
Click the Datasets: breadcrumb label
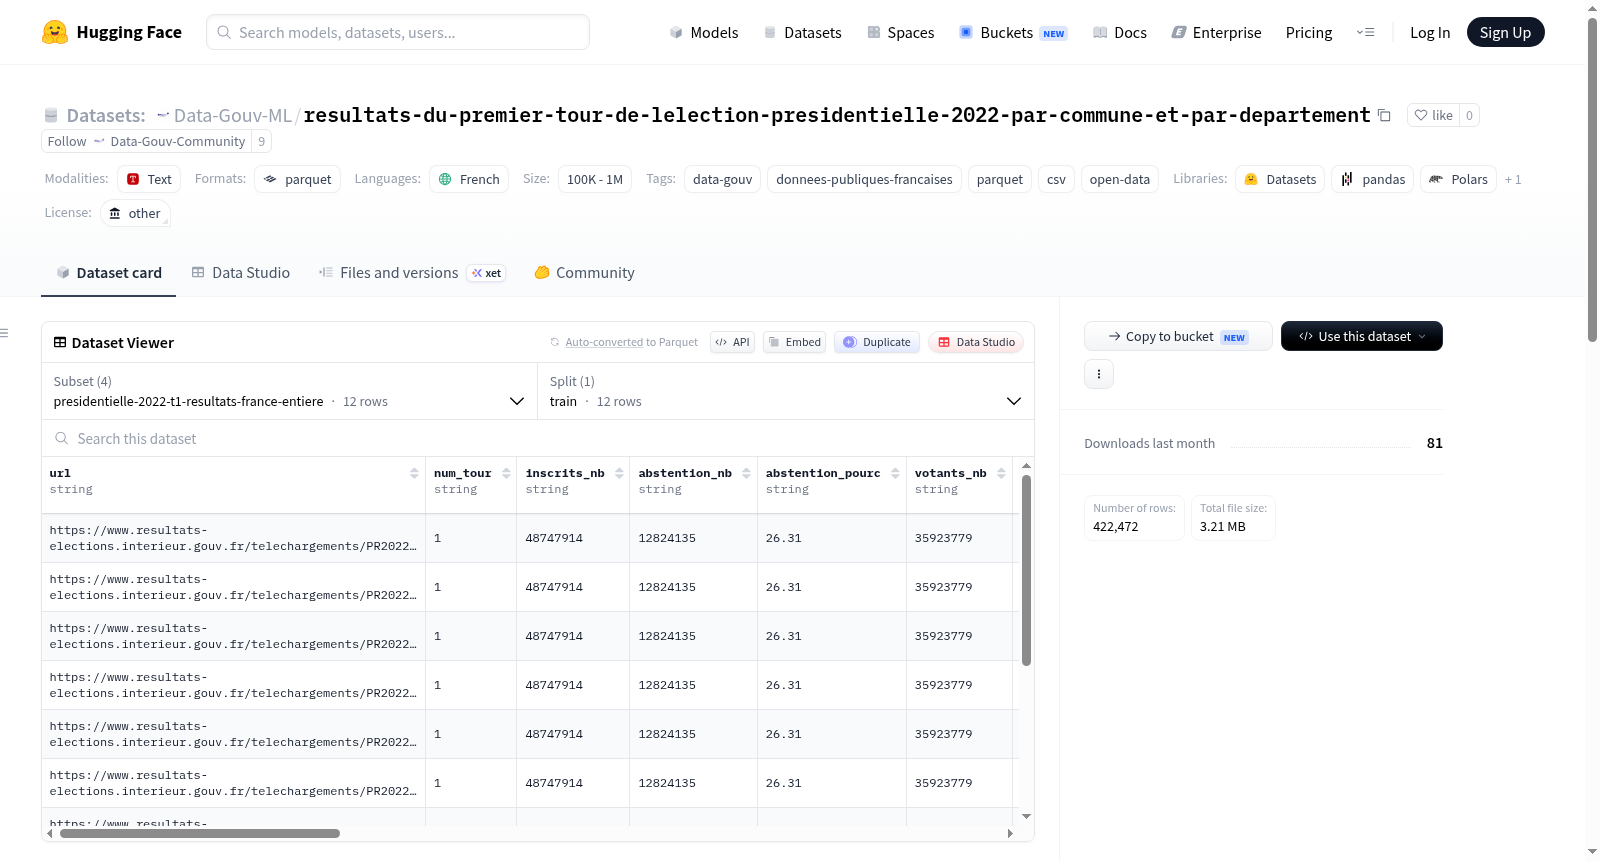(106, 115)
